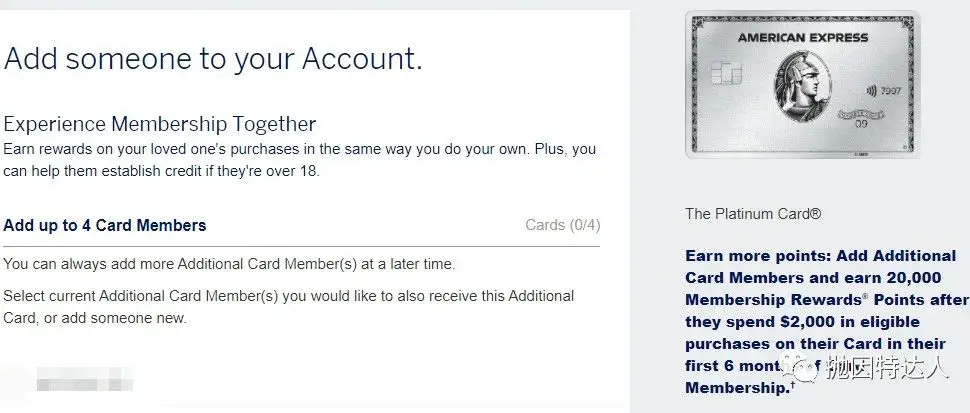Click the Add someone to your Account heading
Image resolution: width=970 pixels, height=413 pixels.
coord(213,58)
